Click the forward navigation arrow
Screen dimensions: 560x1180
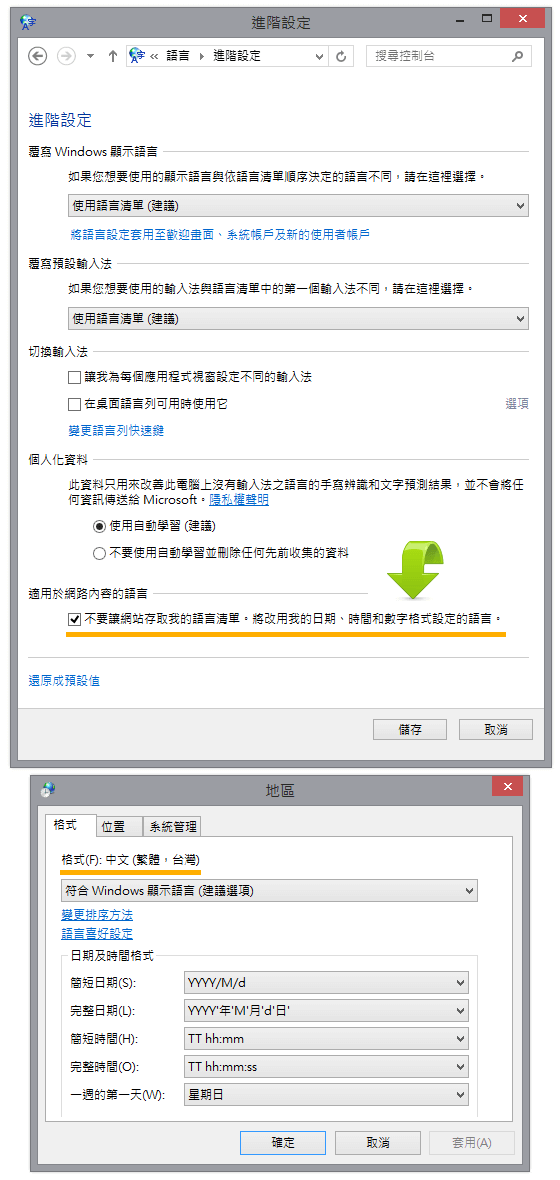(66, 56)
